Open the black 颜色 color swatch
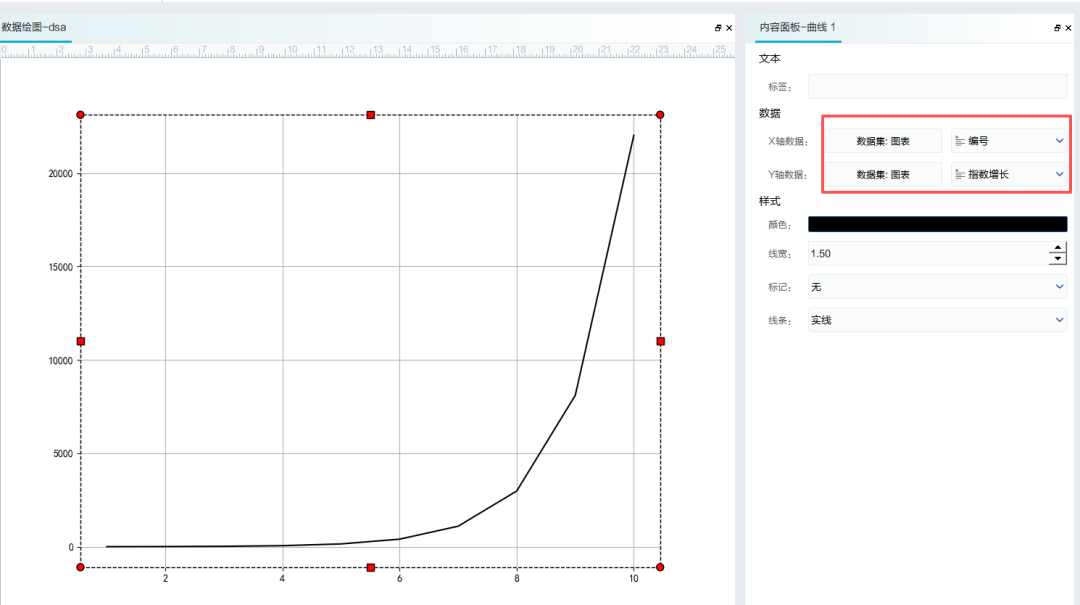 pos(937,224)
